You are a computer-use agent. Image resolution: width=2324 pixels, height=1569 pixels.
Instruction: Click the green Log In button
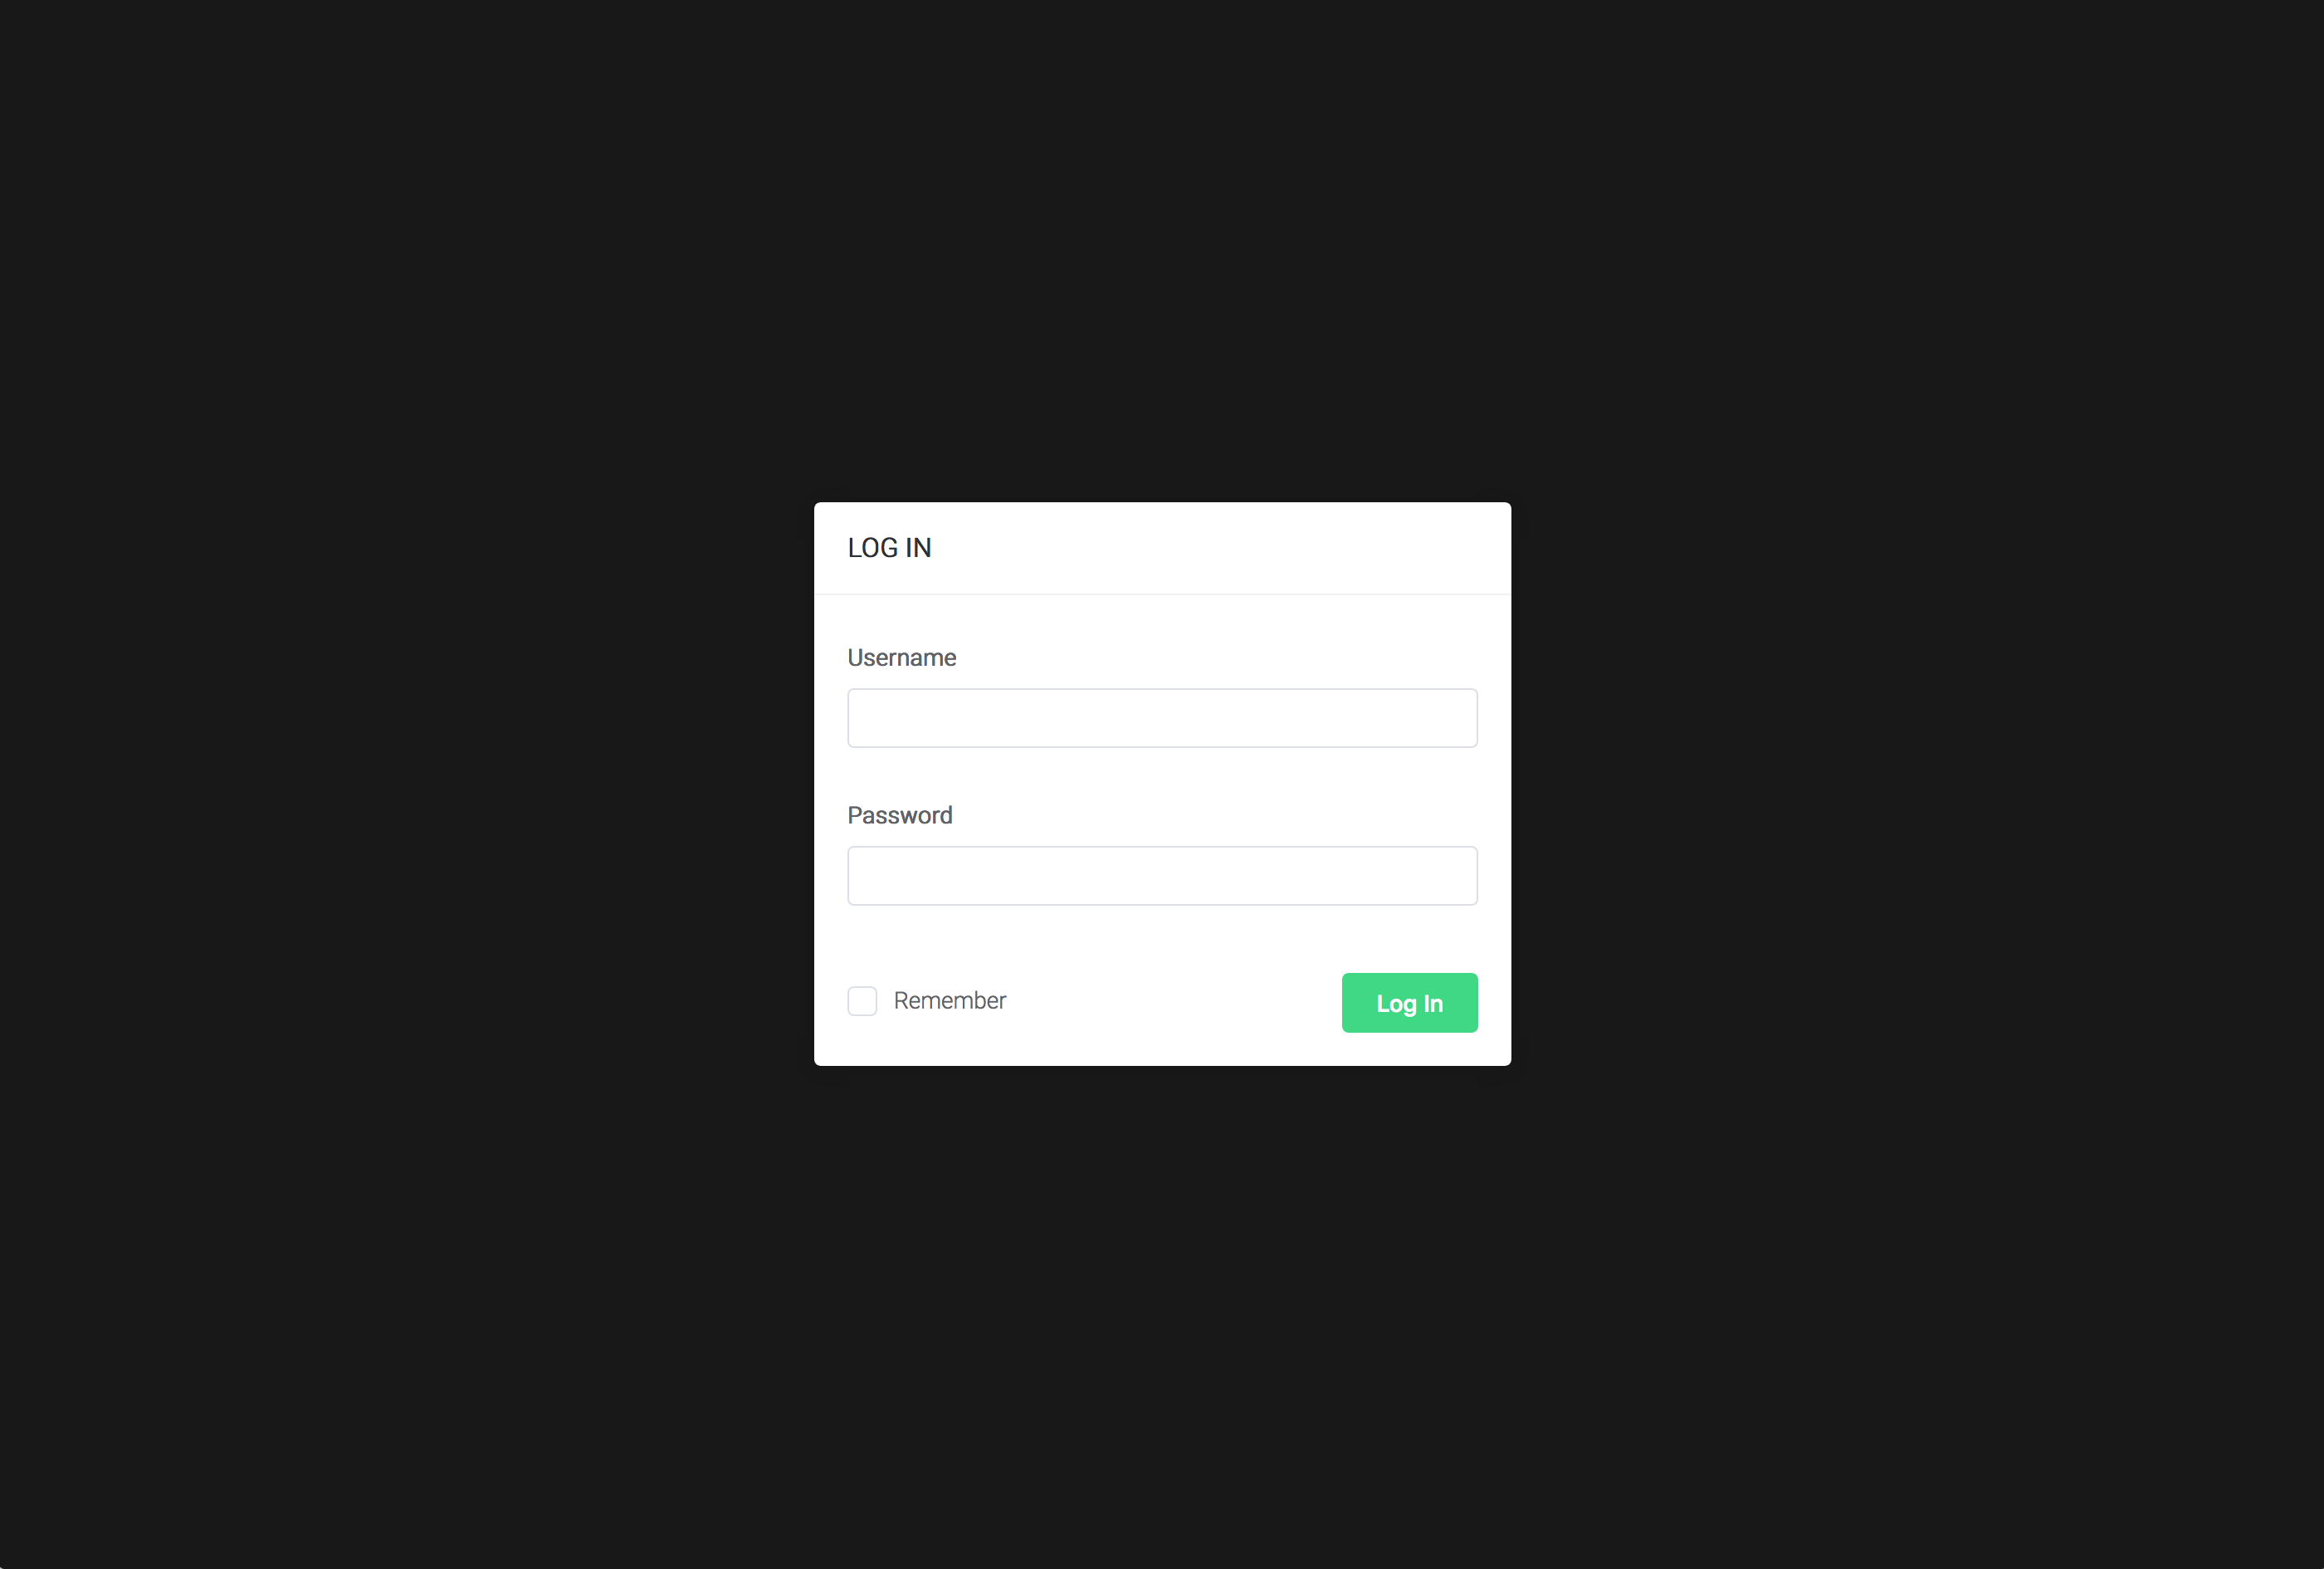click(1409, 1003)
